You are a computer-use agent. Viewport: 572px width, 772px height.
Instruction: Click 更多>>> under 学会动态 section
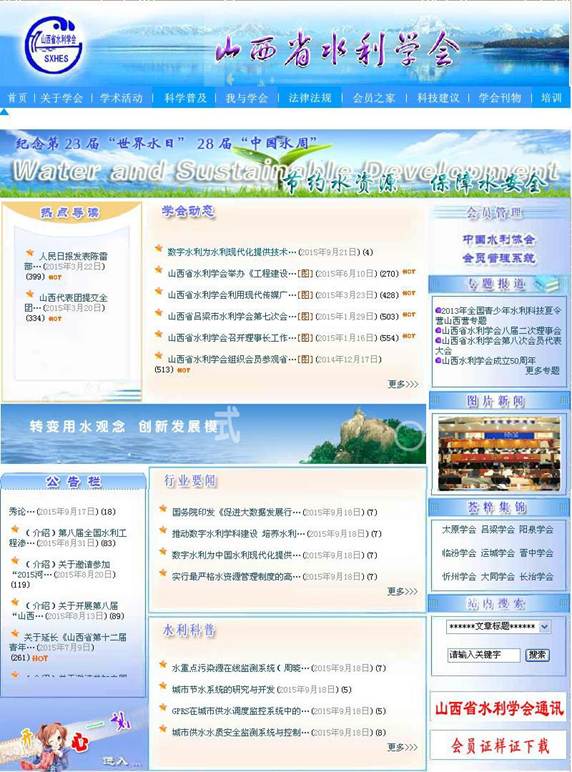(x=403, y=384)
